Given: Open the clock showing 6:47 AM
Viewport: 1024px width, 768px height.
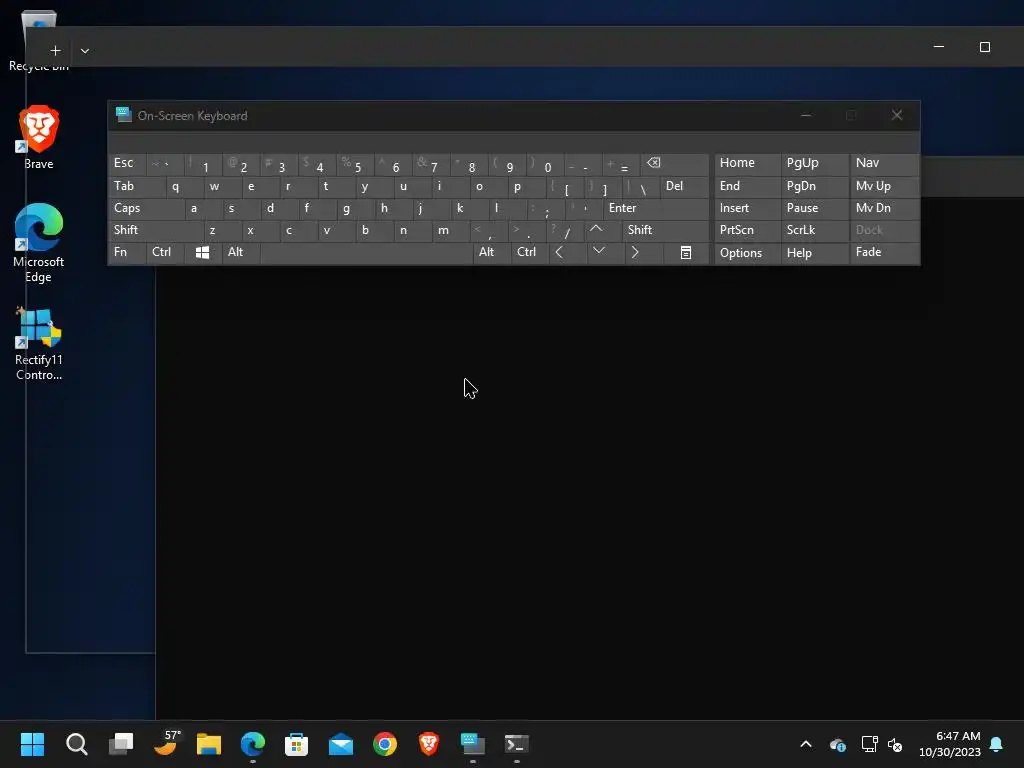Looking at the screenshot, I should coord(950,744).
